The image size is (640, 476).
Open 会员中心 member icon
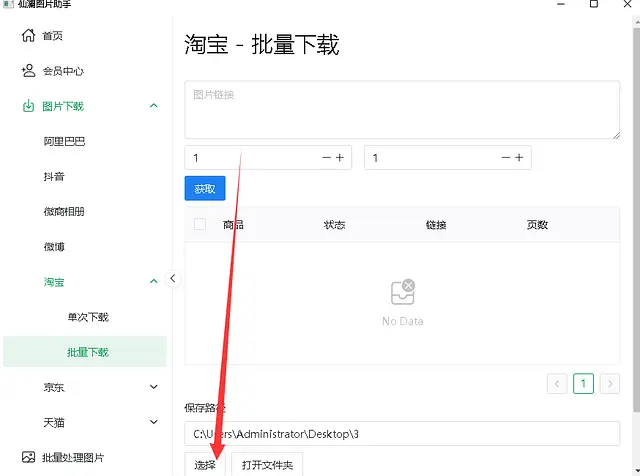point(28,71)
